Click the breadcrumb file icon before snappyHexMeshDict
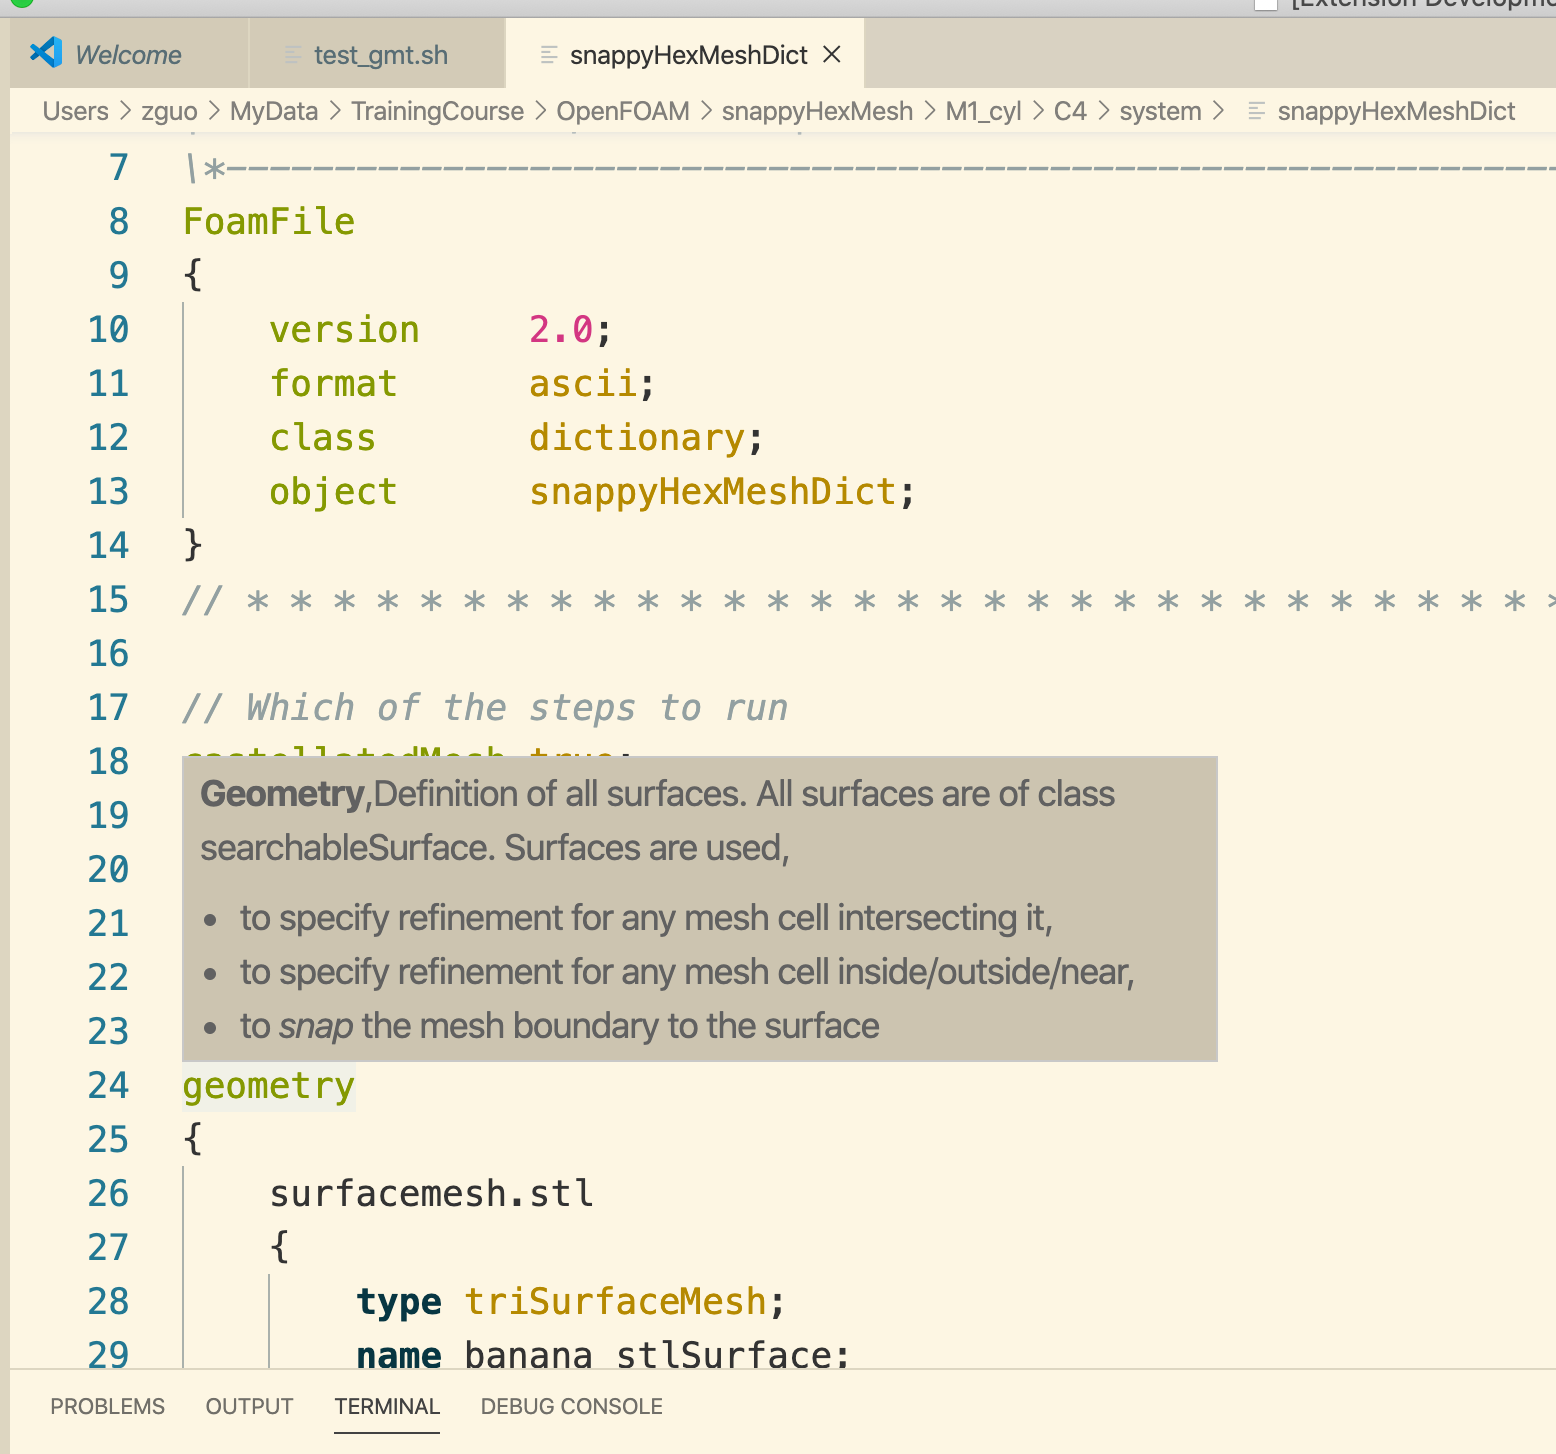Screen dimensions: 1556x1454 tap(1257, 111)
